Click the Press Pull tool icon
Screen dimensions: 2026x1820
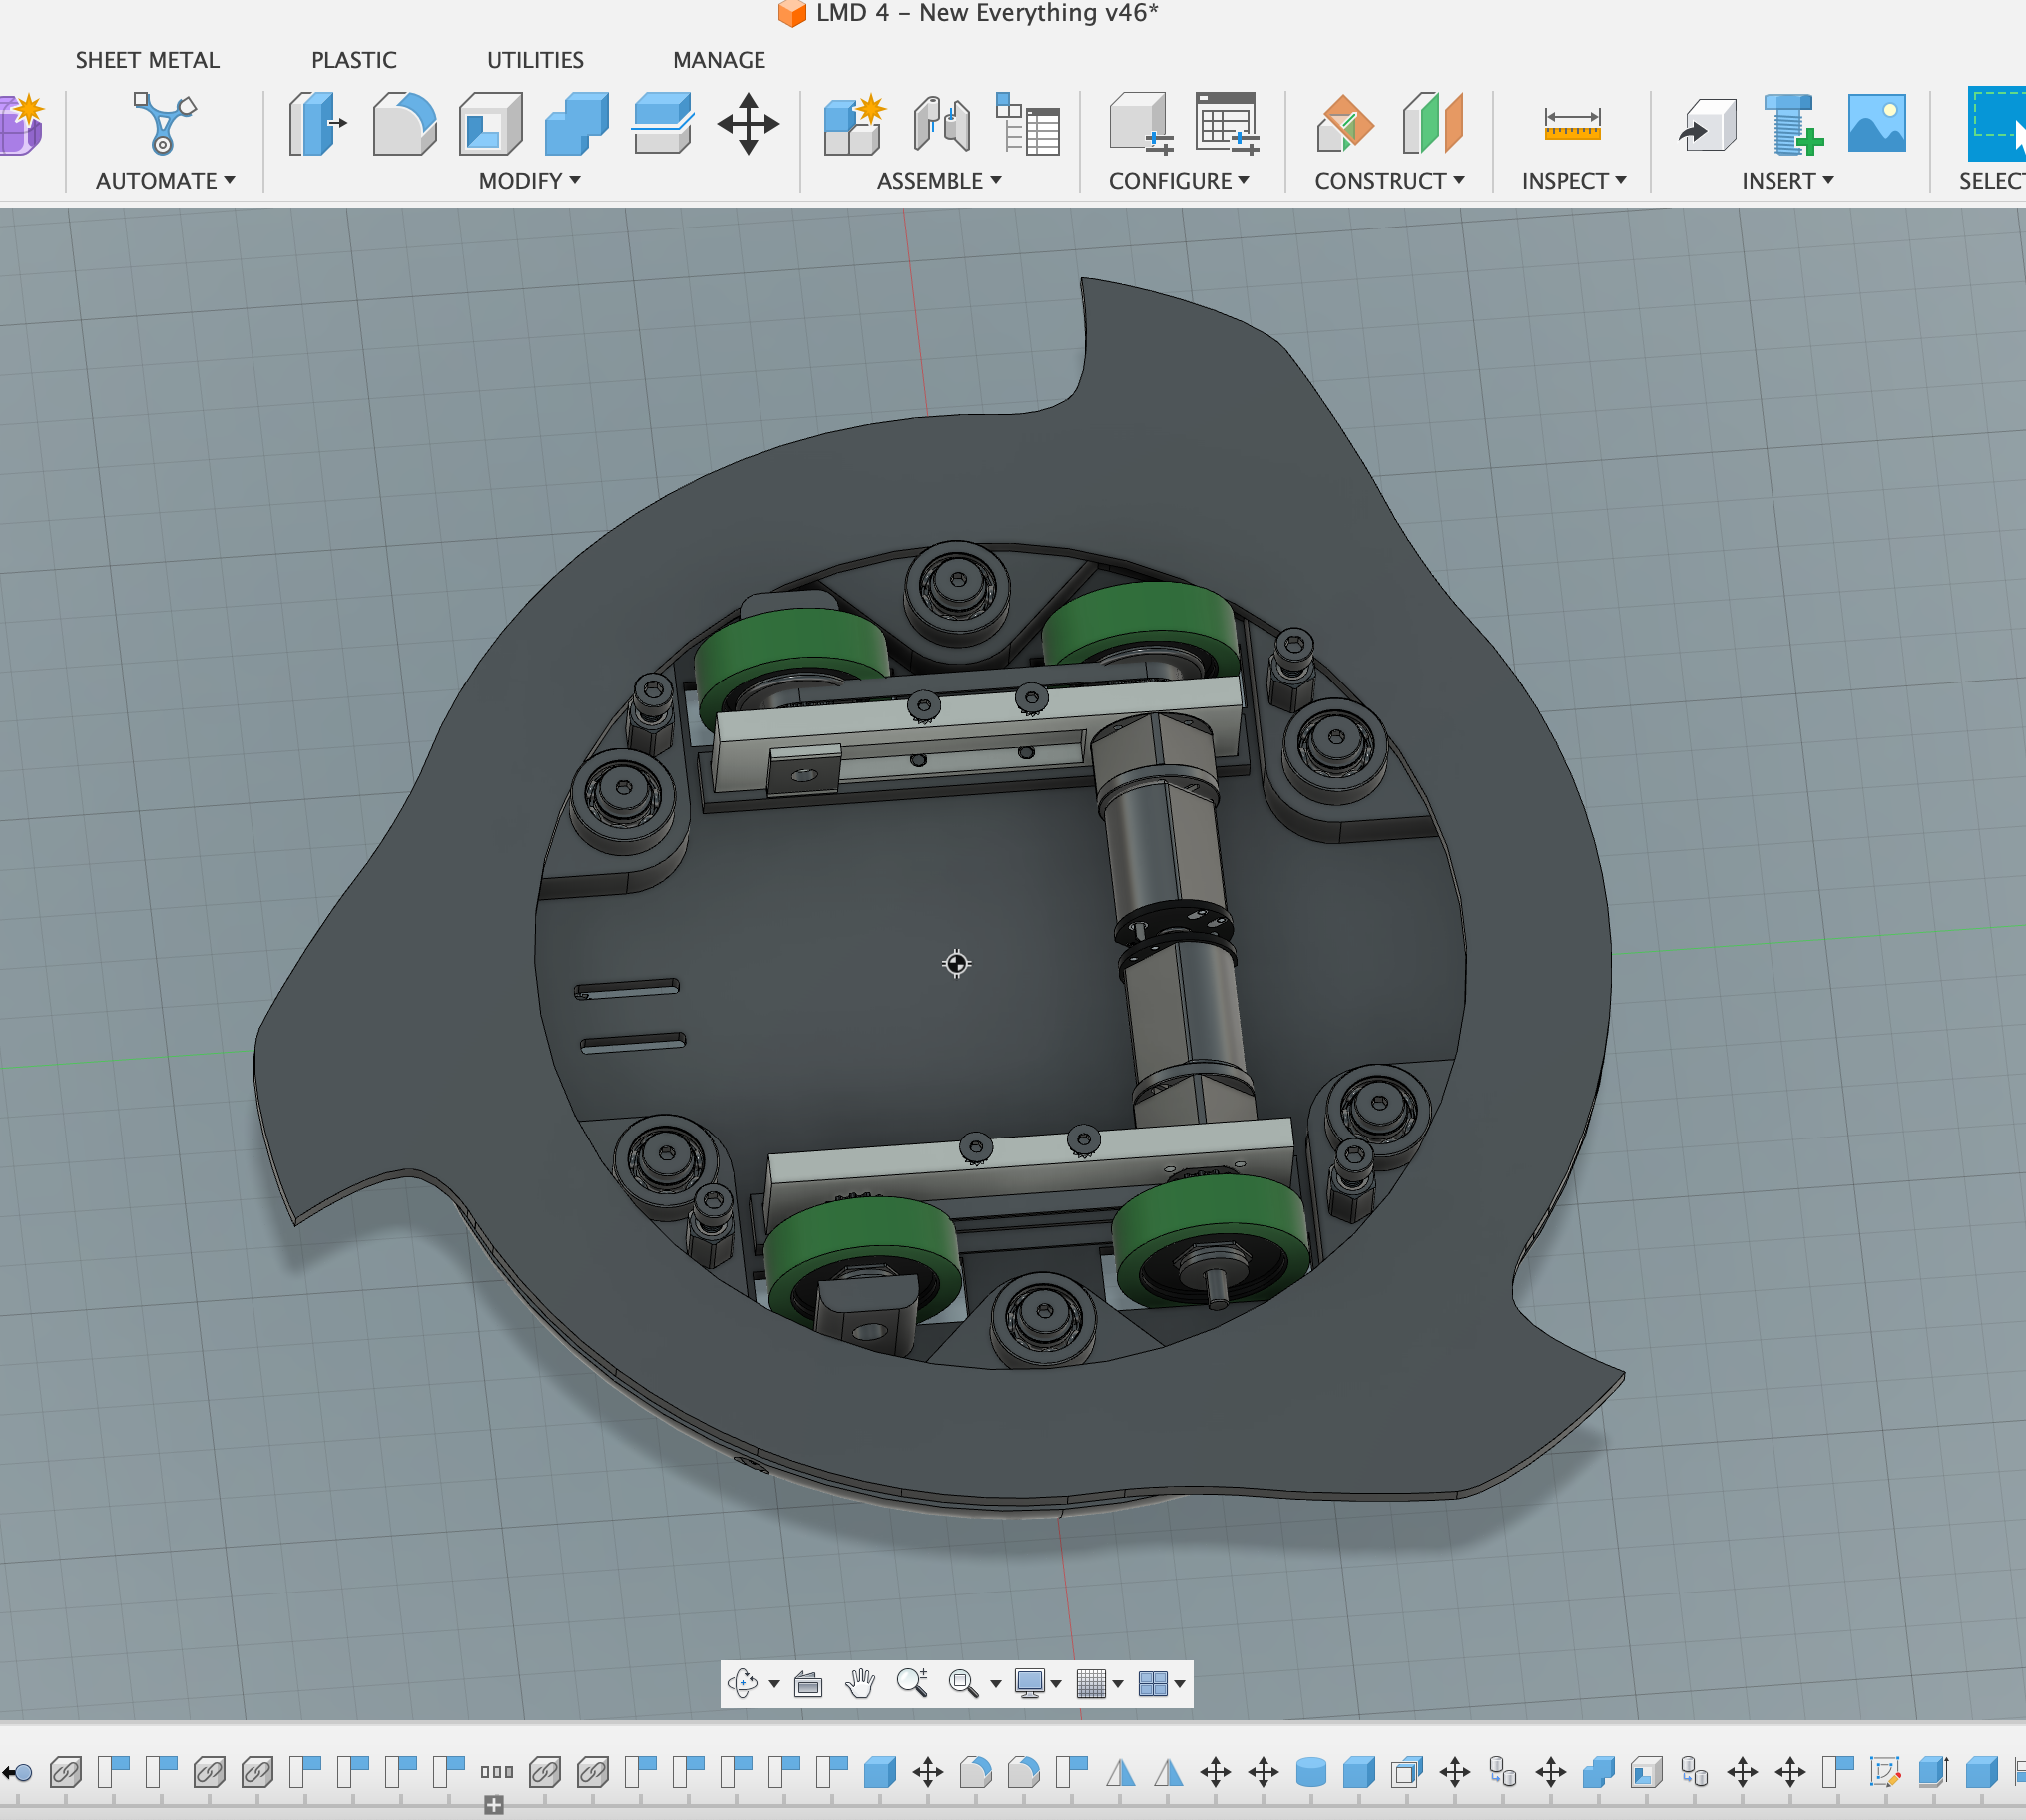point(316,124)
